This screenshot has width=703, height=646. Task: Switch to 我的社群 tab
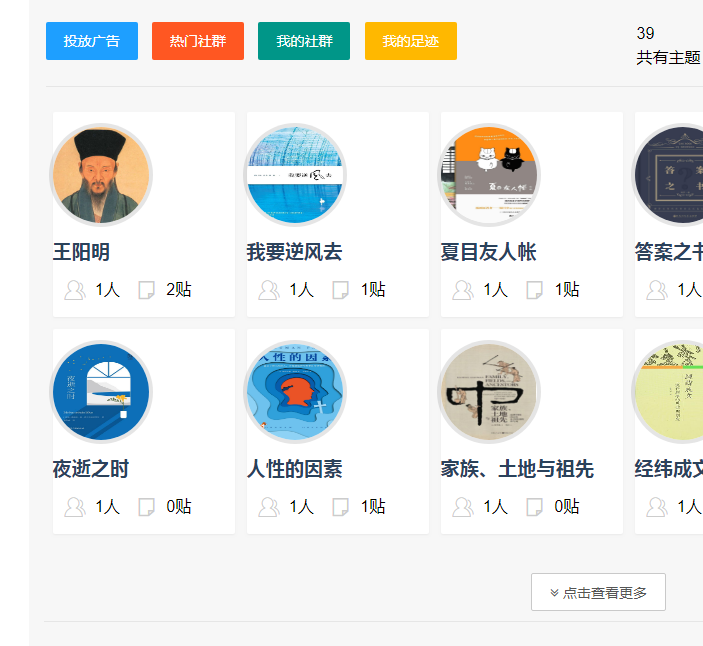click(x=304, y=41)
